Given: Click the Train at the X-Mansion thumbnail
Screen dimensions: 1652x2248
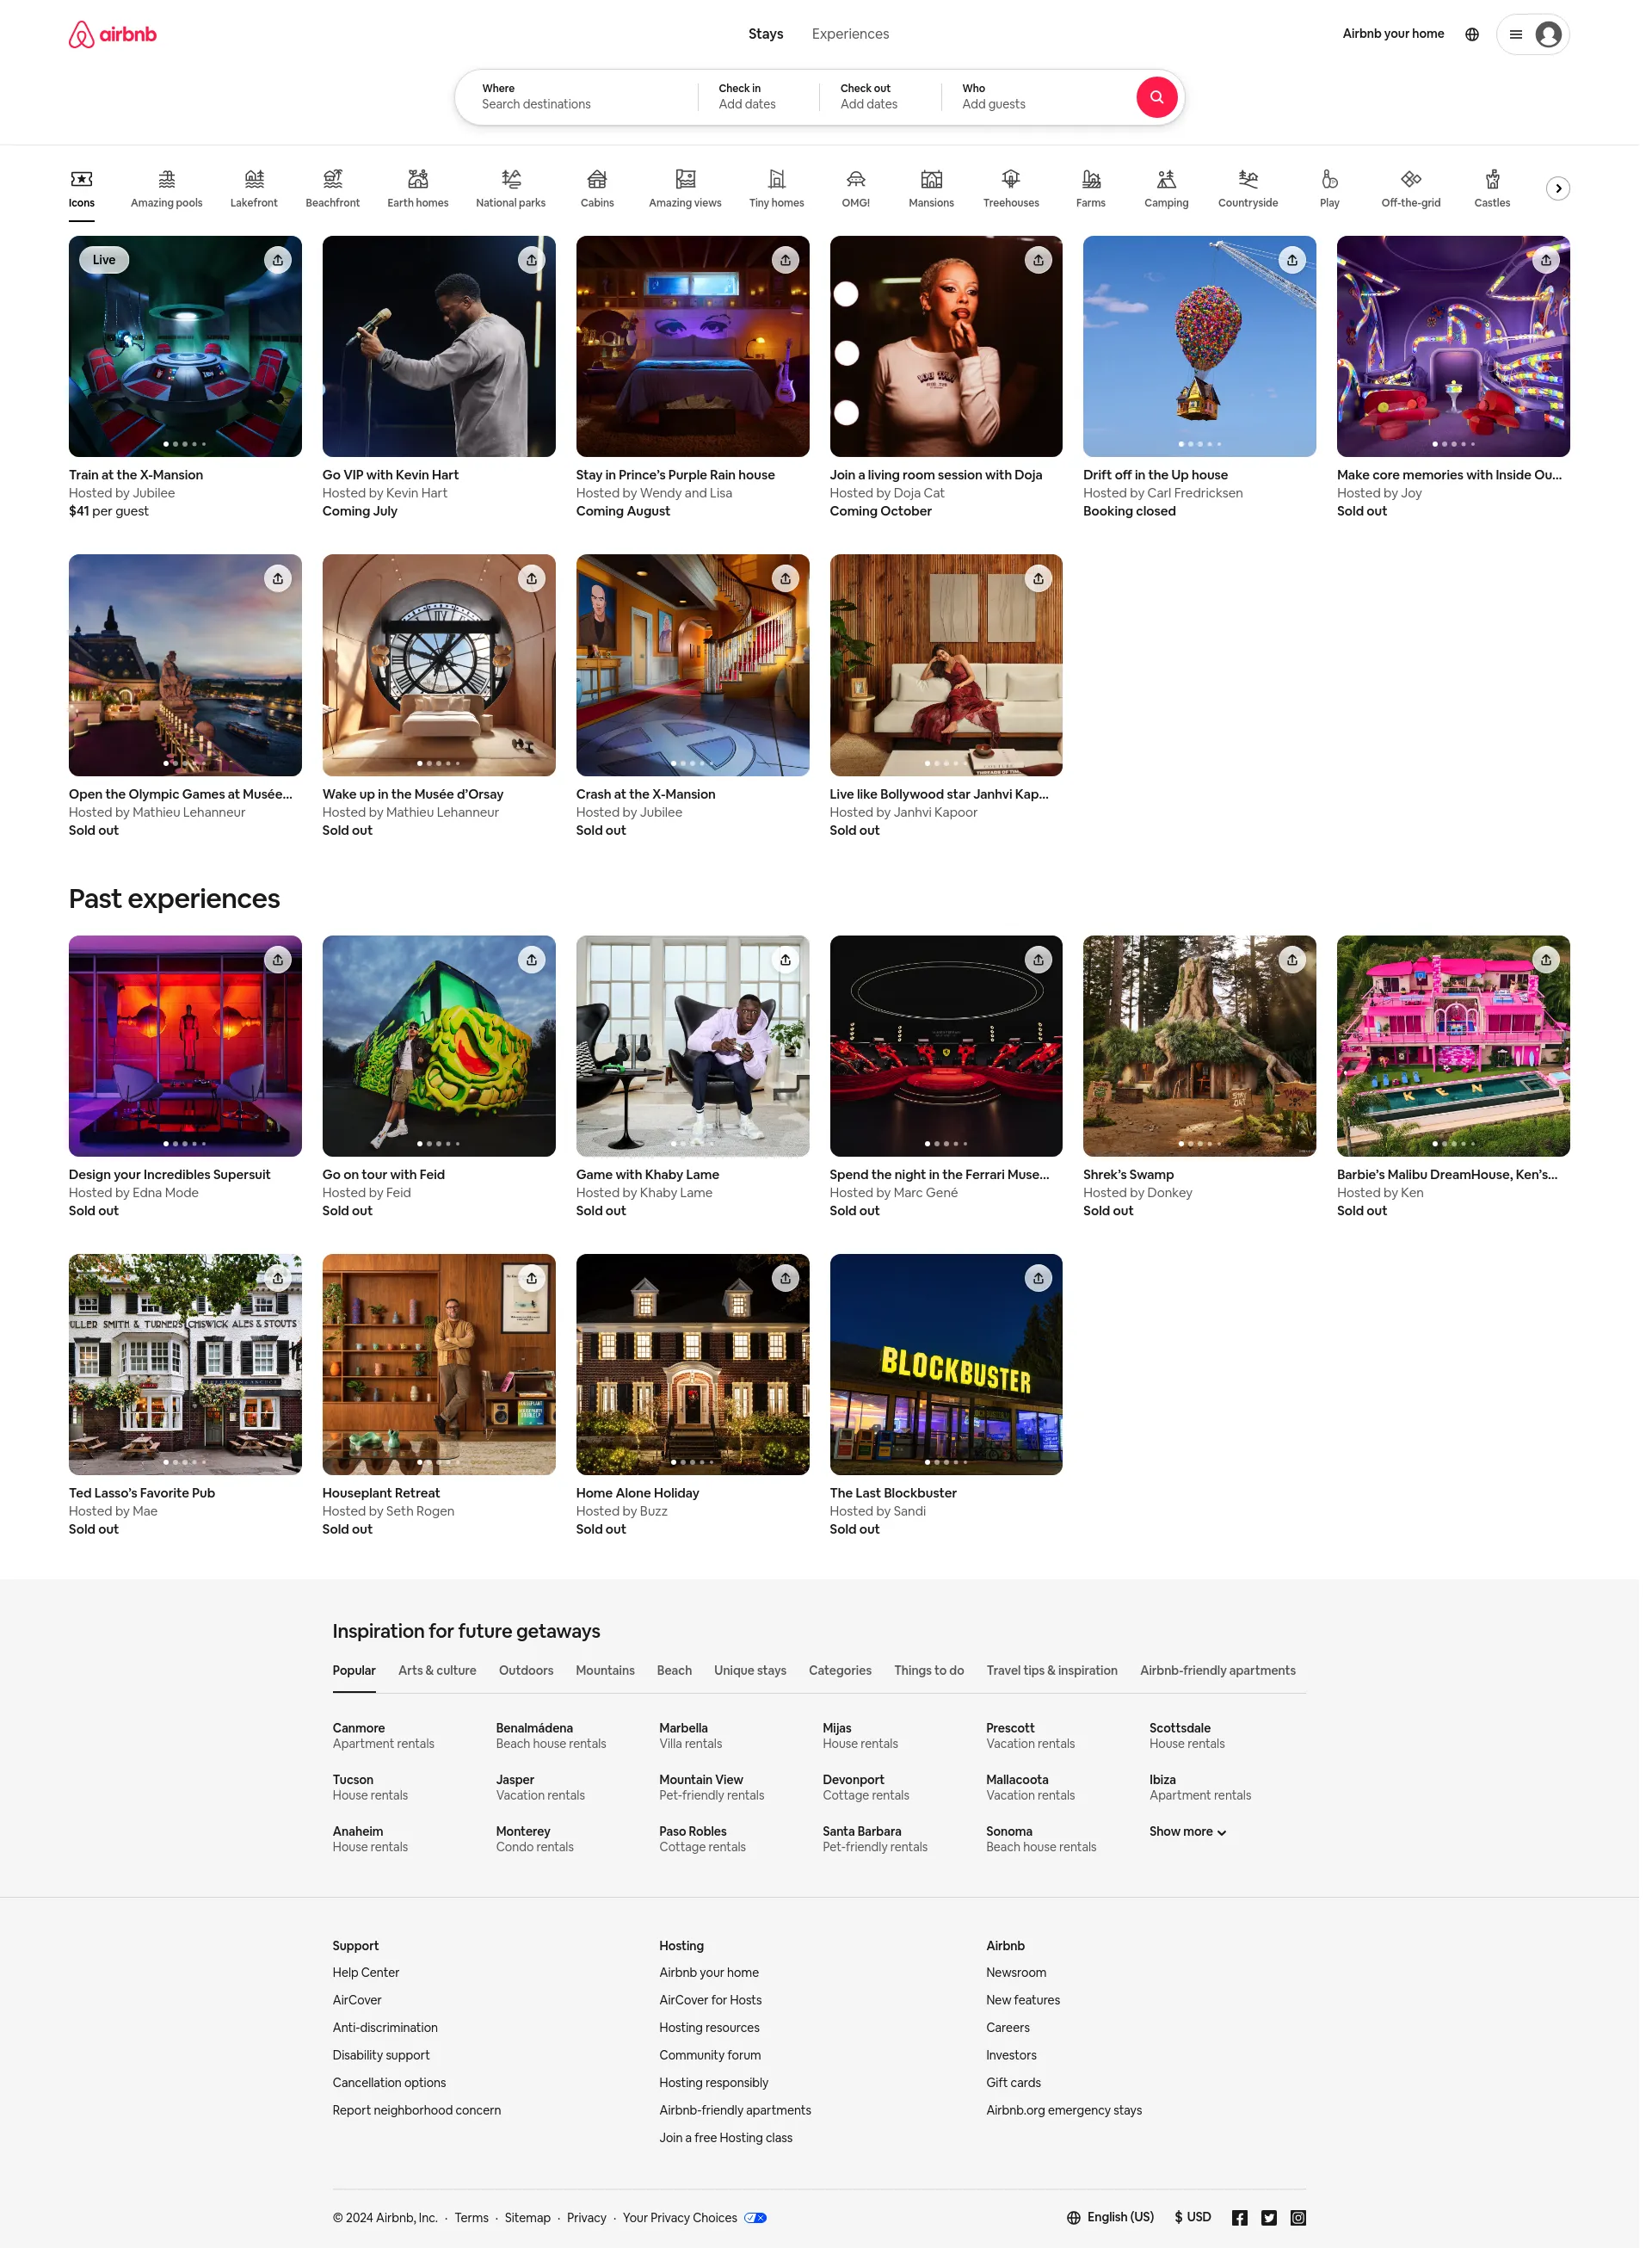Looking at the screenshot, I should point(185,346).
